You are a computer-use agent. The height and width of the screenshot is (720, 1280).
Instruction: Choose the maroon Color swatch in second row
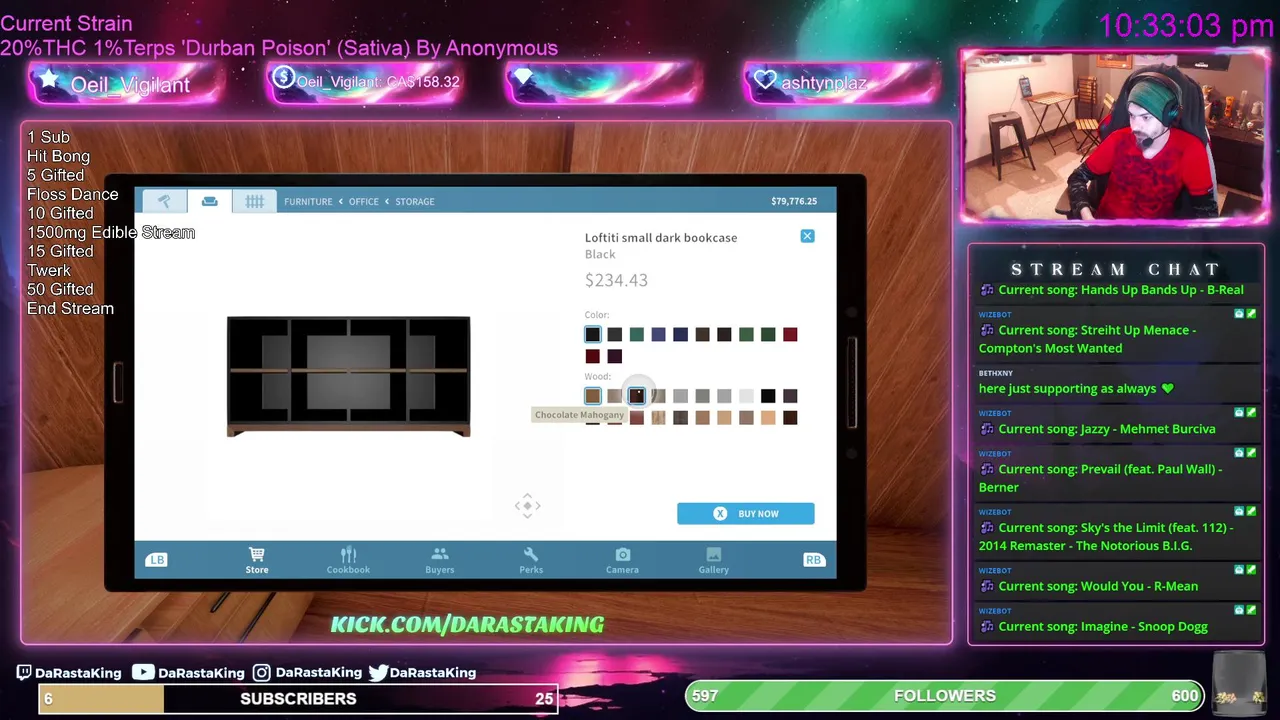(593, 356)
